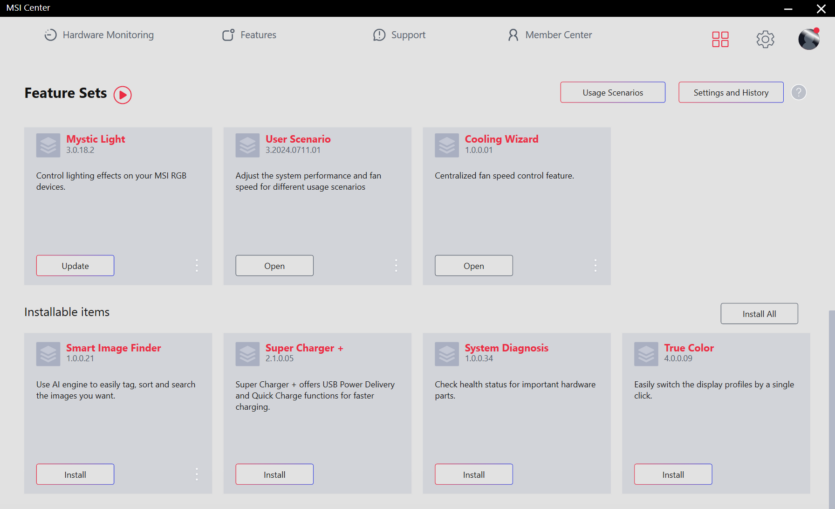
Task: Click the user profile avatar
Action: [808, 39]
